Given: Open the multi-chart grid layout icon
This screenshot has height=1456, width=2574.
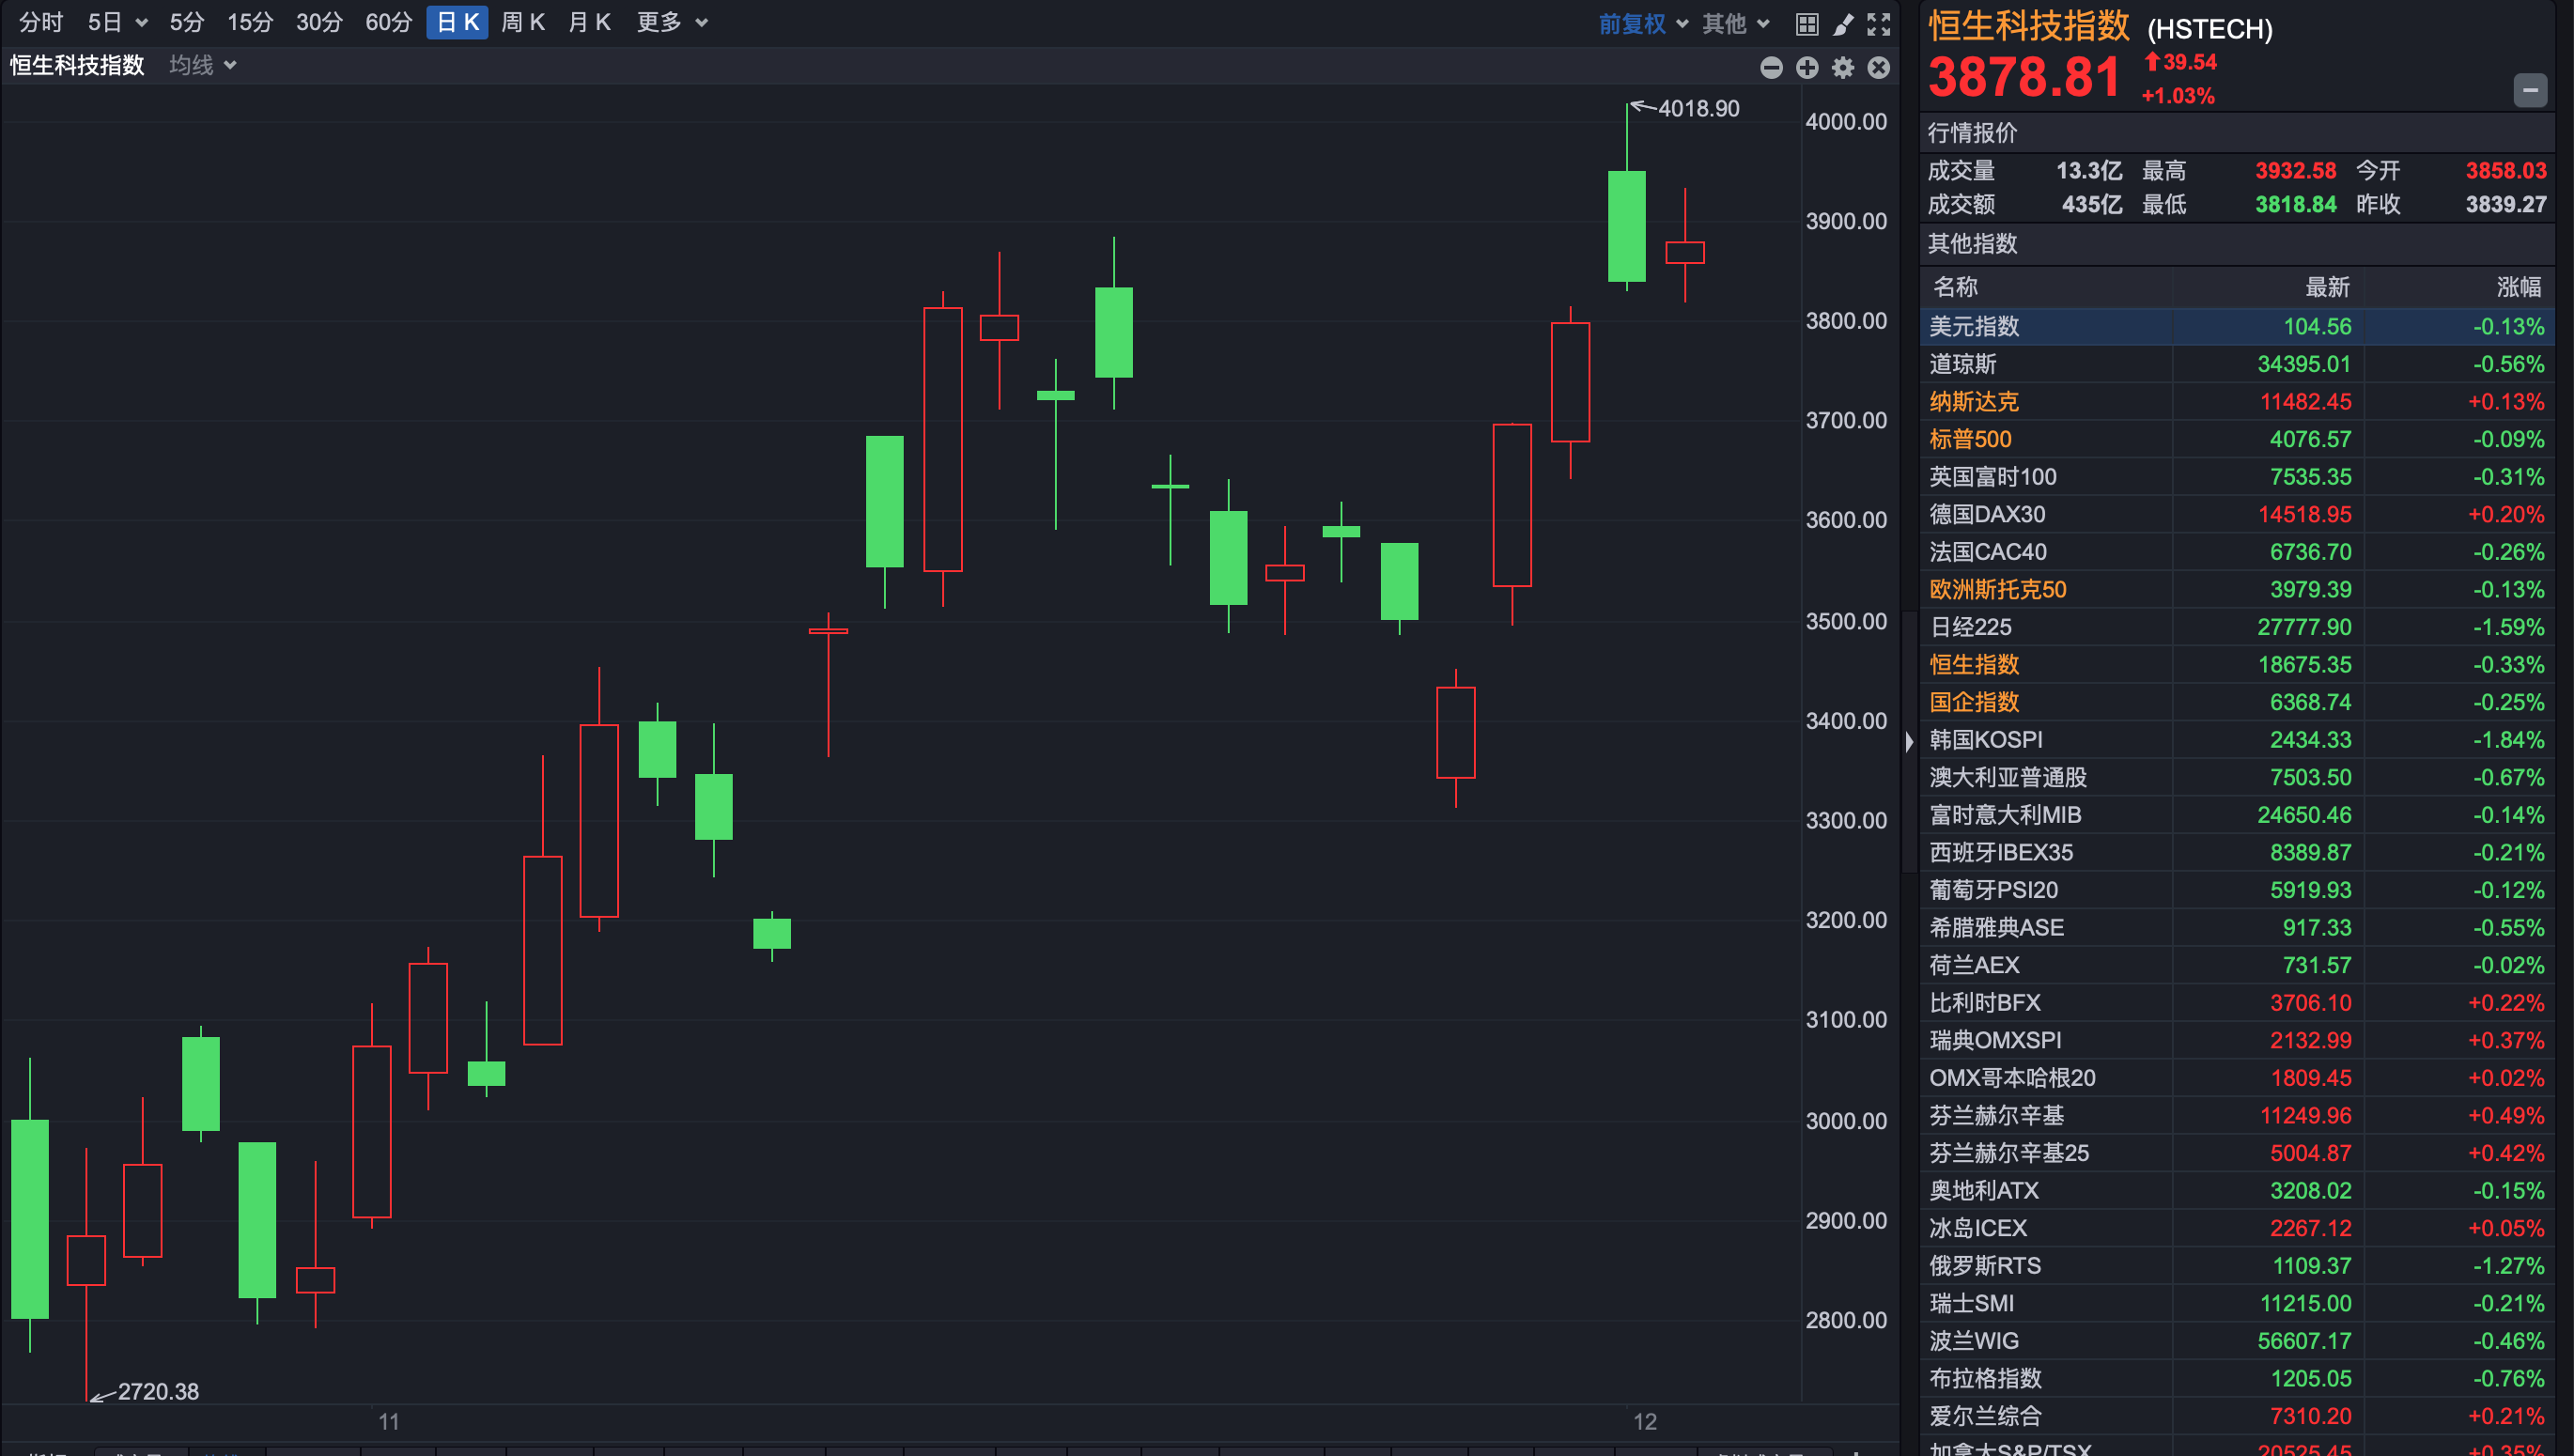Looking at the screenshot, I should click(1806, 24).
